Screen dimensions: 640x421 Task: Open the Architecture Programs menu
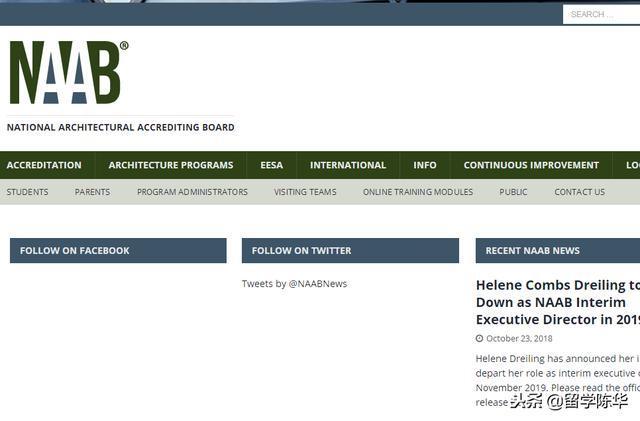point(171,165)
